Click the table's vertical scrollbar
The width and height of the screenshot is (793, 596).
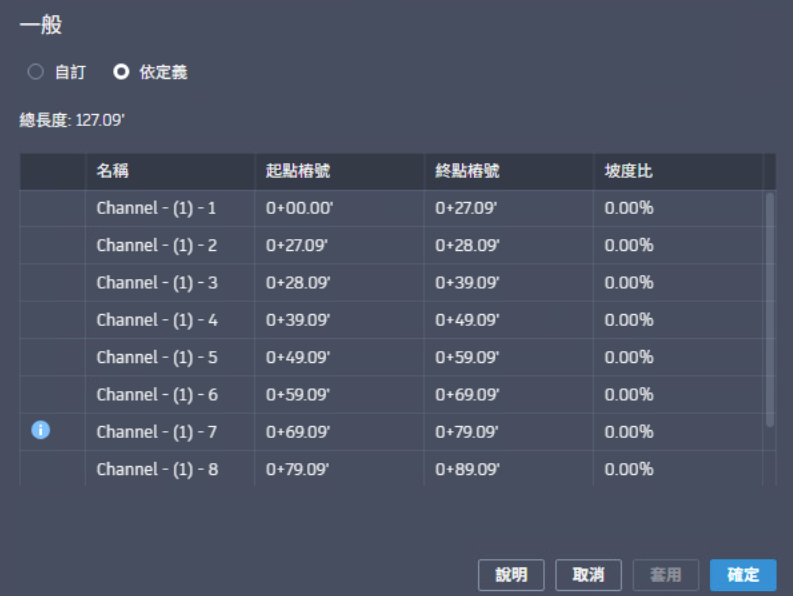click(769, 310)
